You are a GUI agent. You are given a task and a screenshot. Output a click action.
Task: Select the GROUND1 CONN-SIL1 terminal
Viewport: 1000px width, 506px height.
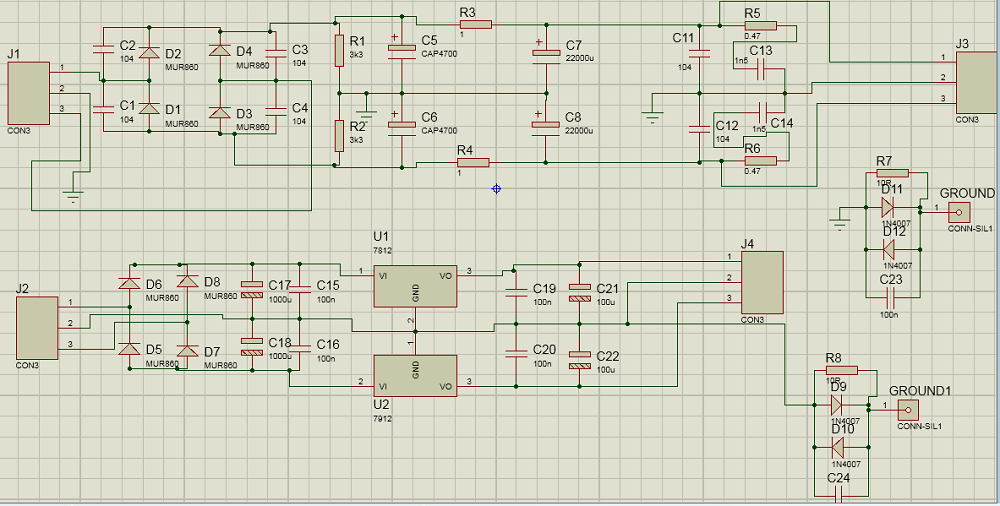pyautogui.click(x=907, y=408)
